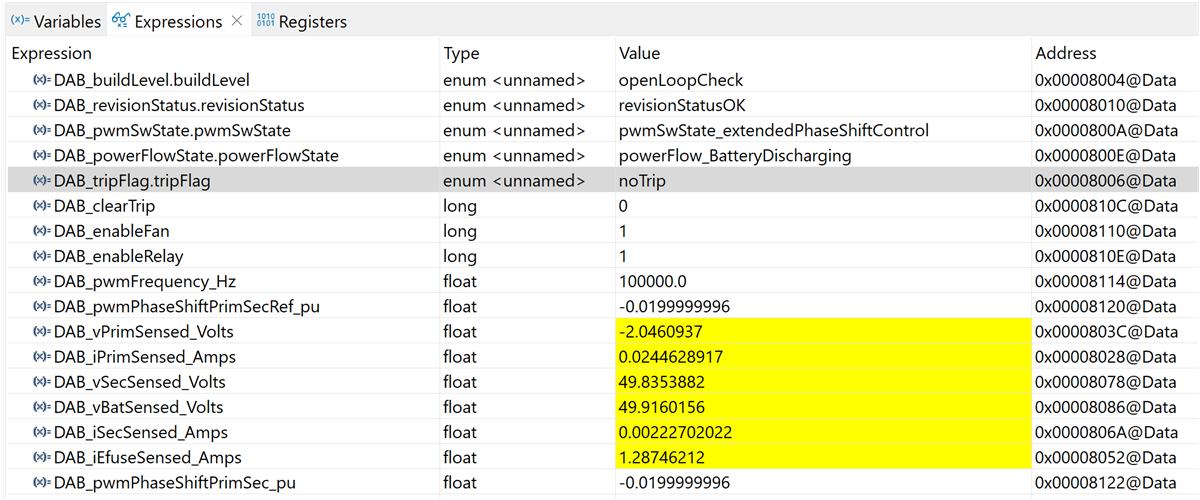This screenshot has height=500, width=1200.
Task: Click the icon beside DAB_pwmFrequency_Hz
Action: 42,282
